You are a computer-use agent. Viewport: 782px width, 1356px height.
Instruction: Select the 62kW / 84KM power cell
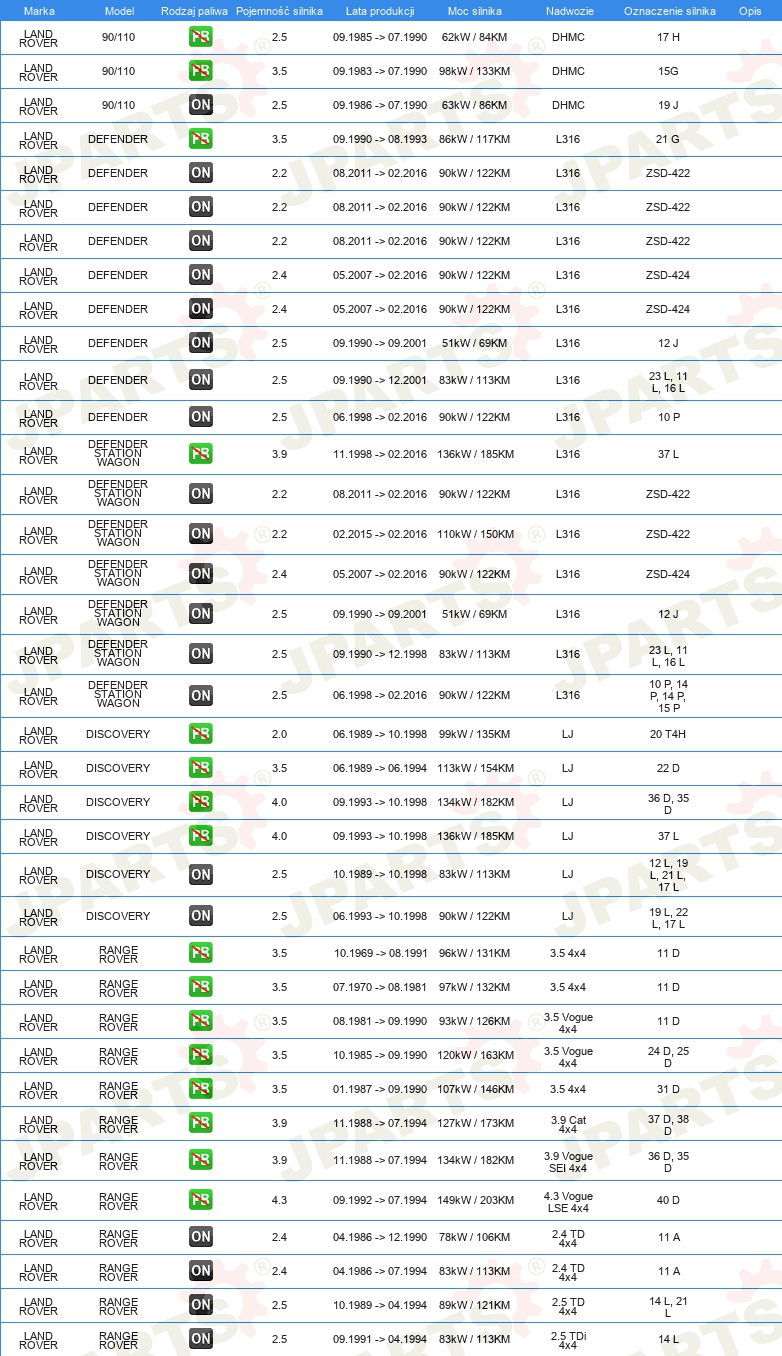pos(475,37)
